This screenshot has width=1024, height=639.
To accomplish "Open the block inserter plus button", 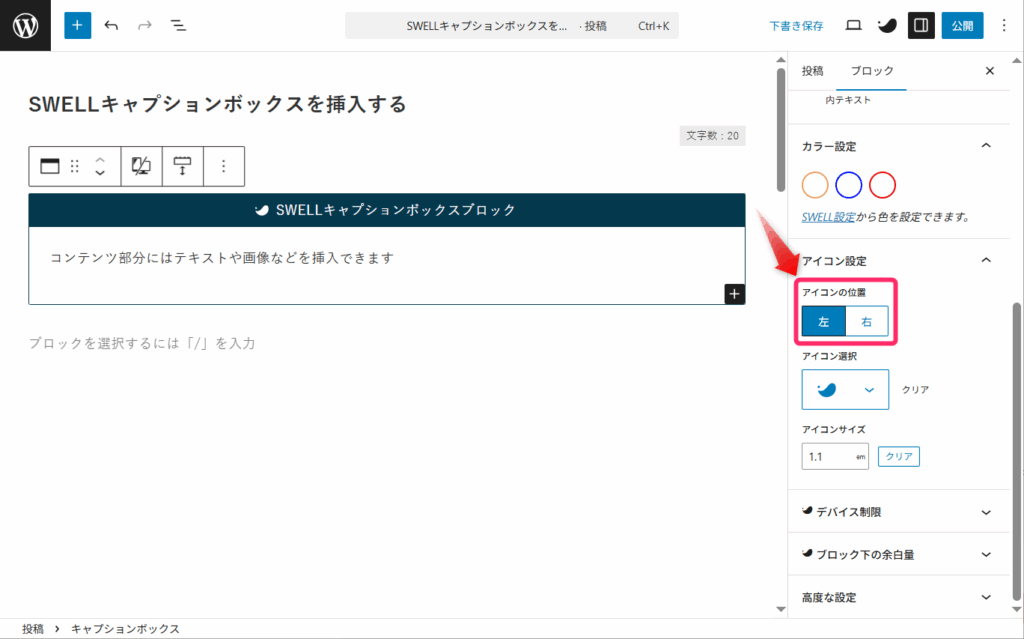I will (x=77, y=25).
